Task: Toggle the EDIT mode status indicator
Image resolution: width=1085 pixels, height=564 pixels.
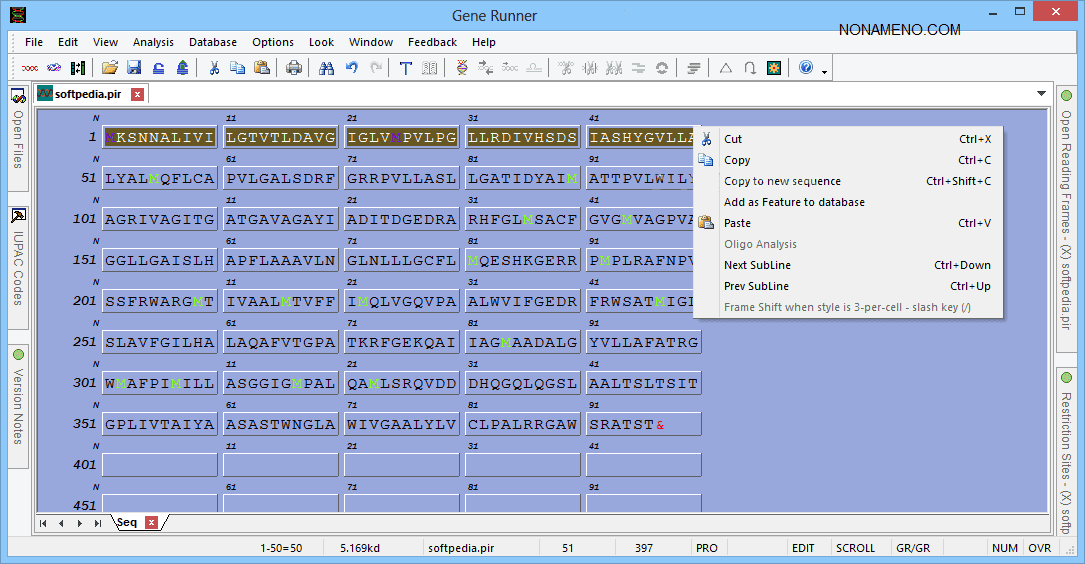Action: [803, 548]
